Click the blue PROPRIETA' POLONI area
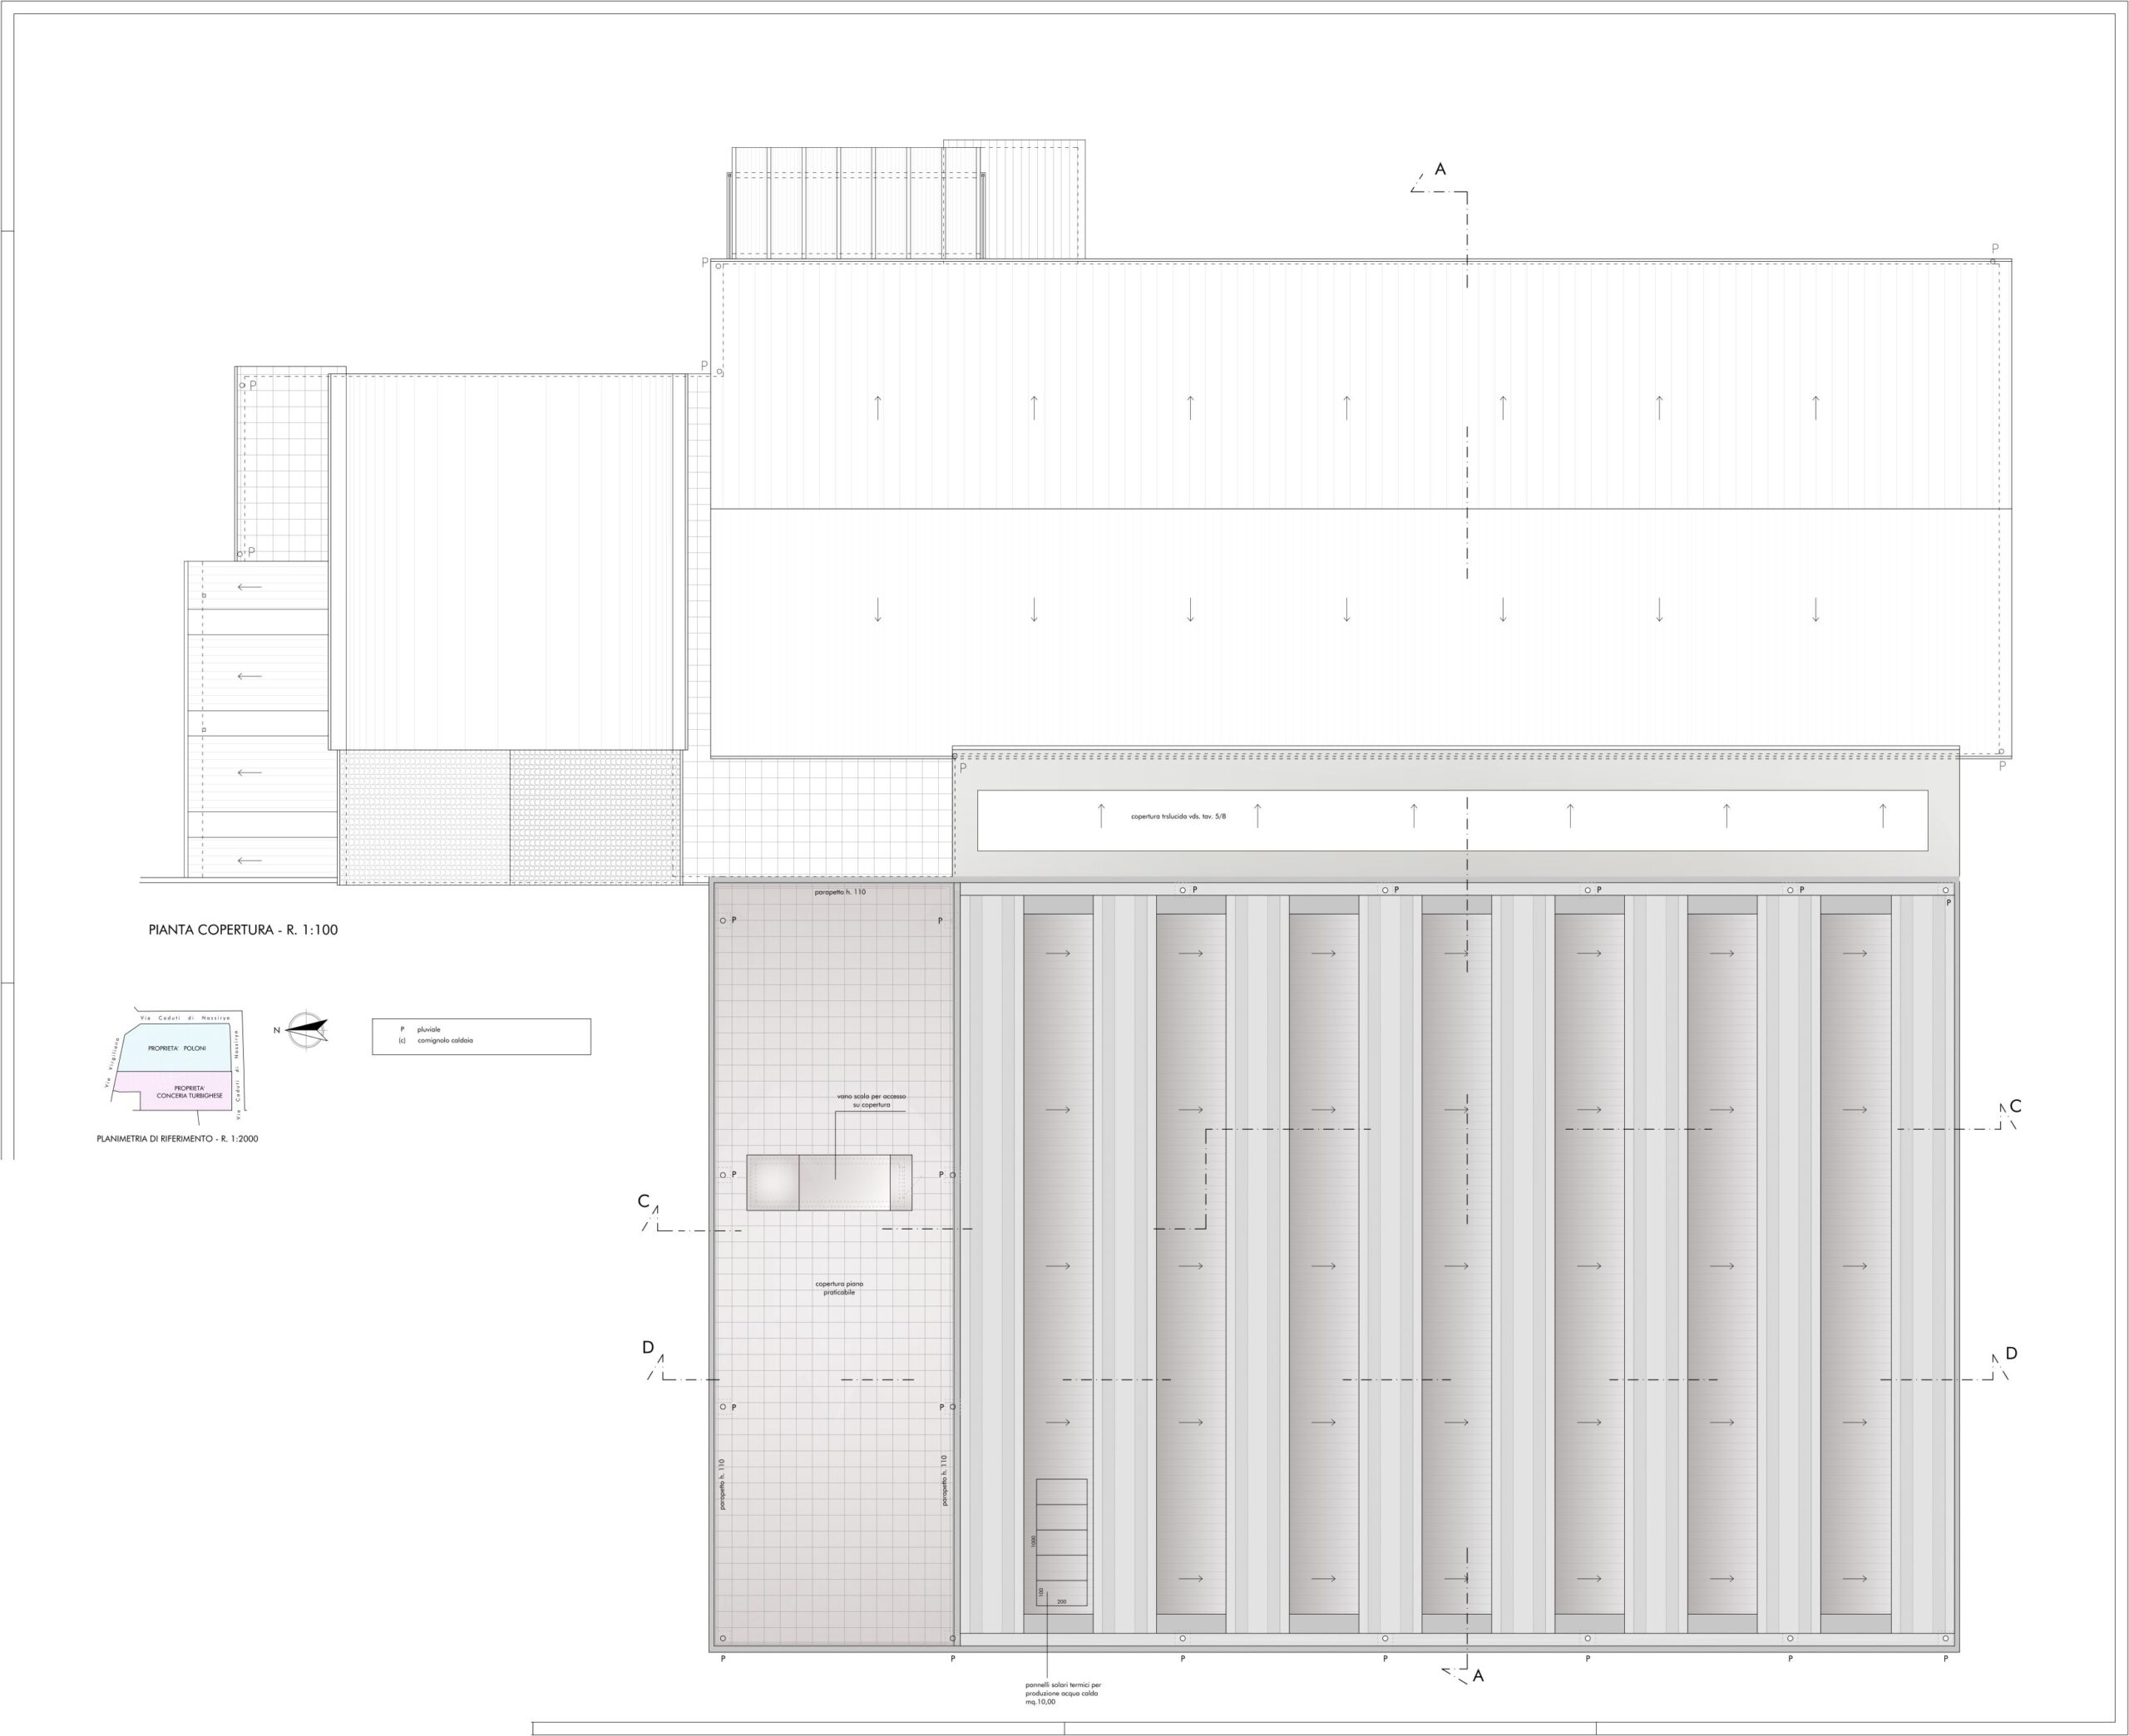This screenshot has width=2129, height=1736. [176, 1048]
